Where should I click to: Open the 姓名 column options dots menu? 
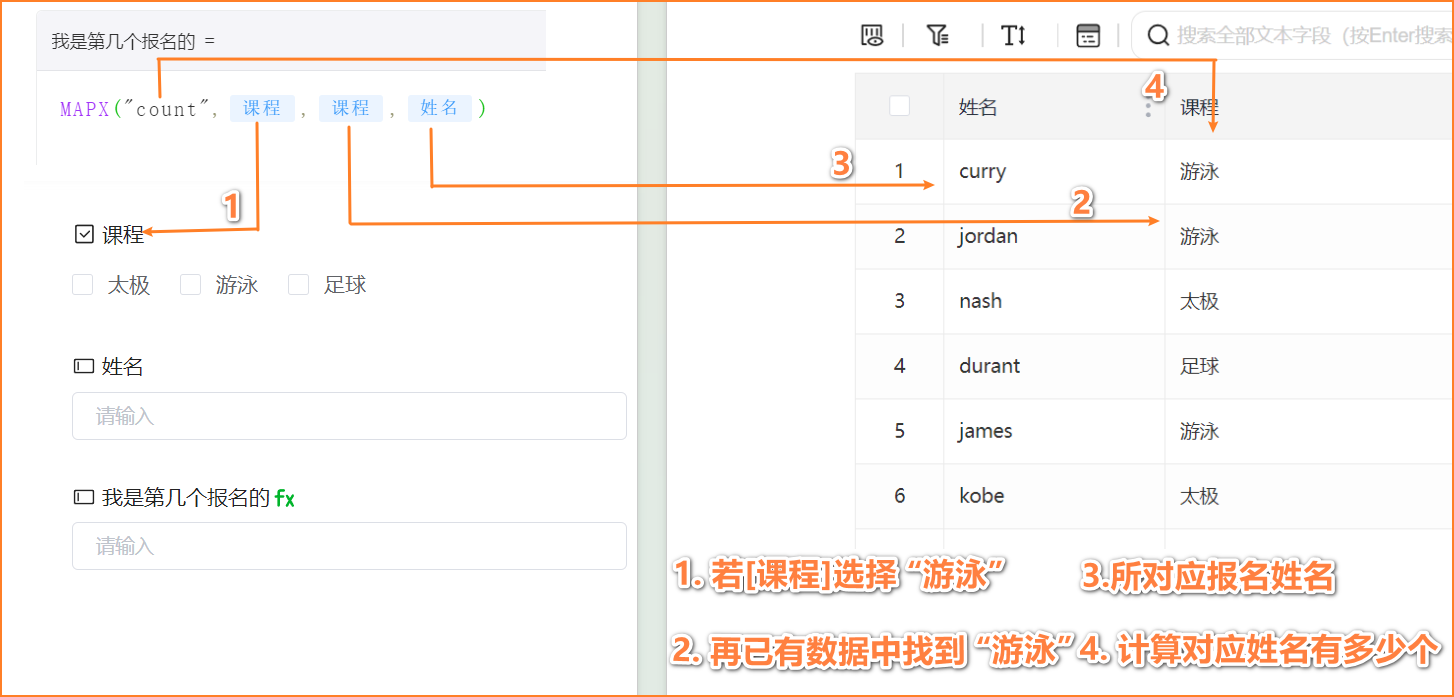tap(1147, 108)
